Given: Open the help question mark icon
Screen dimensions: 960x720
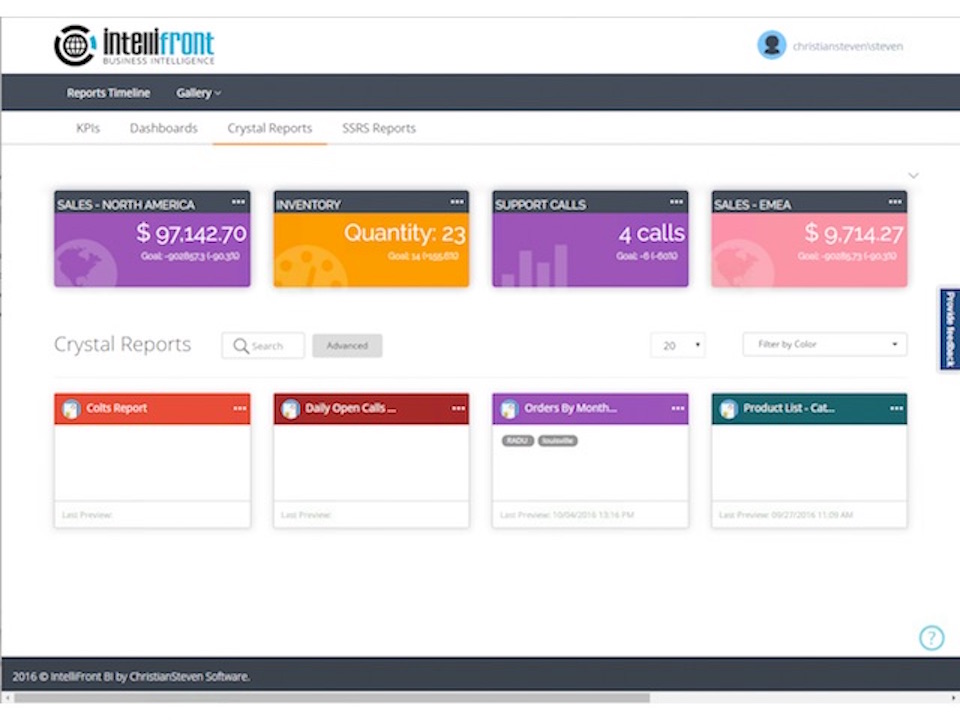Looking at the screenshot, I should pyautogui.click(x=931, y=638).
